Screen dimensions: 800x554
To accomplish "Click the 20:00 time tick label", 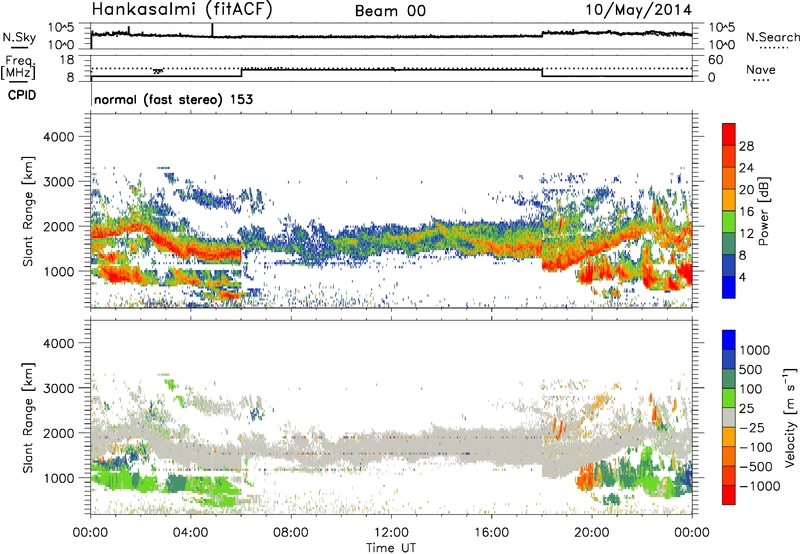I will point(591,533).
